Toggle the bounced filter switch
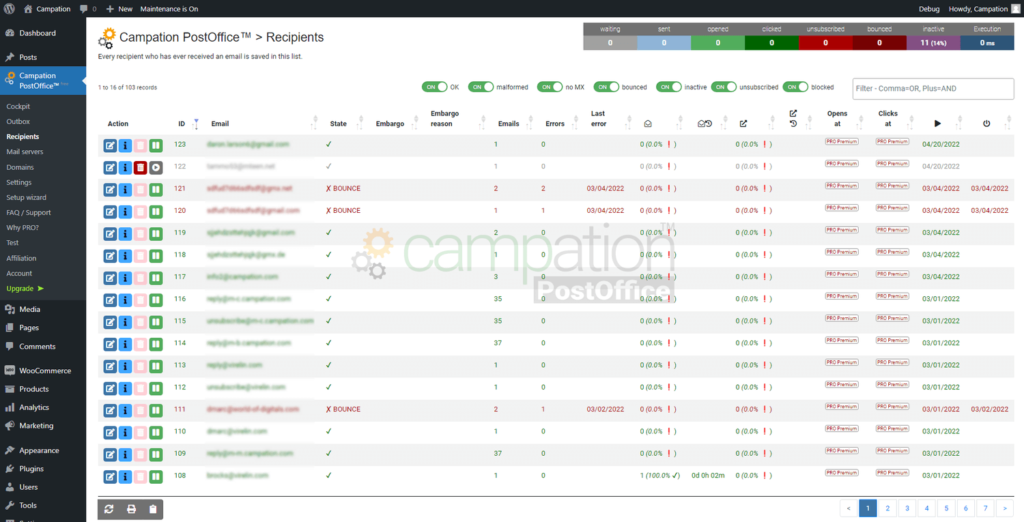1024x522 pixels. pyautogui.click(x=607, y=87)
